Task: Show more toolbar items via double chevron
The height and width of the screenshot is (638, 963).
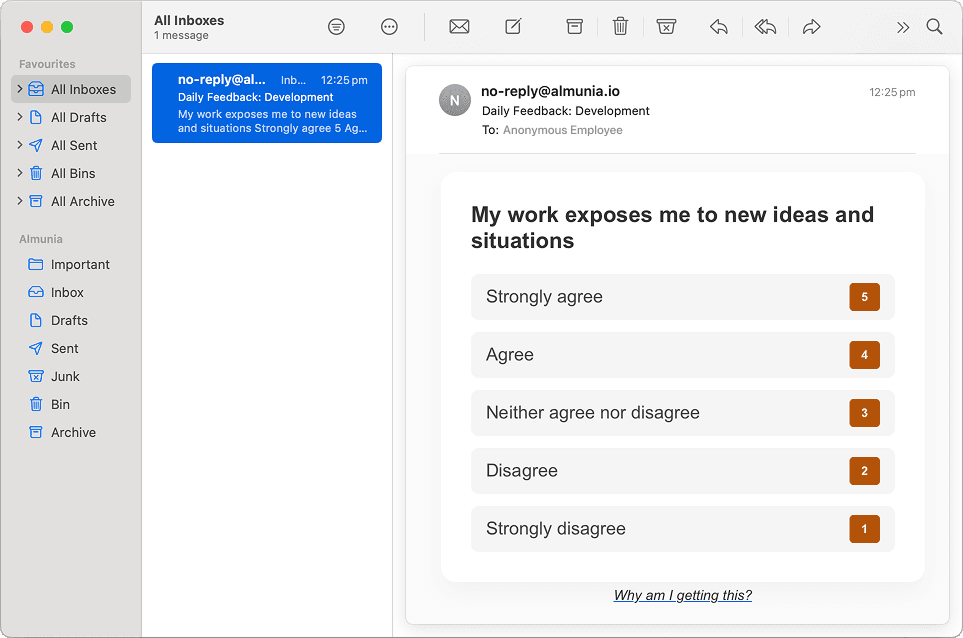Action: pos(903,27)
